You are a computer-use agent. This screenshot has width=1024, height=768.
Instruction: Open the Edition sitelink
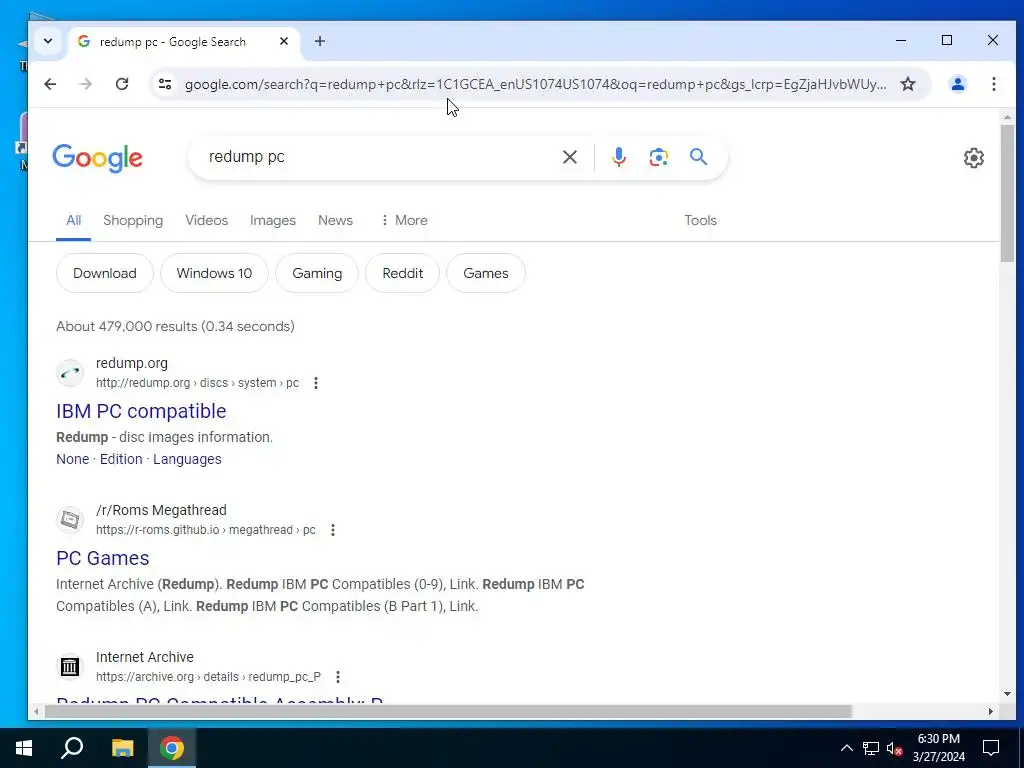121,460
